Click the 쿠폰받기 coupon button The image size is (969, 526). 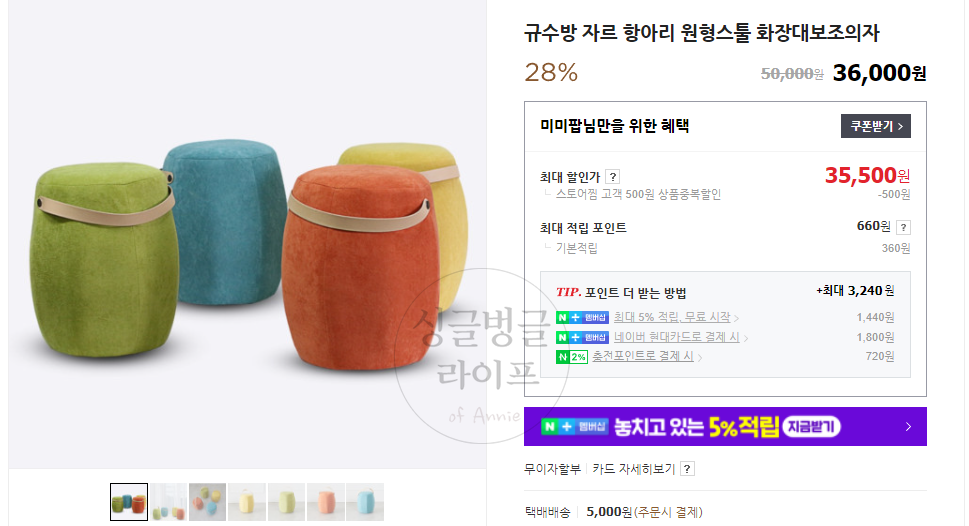click(x=875, y=126)
